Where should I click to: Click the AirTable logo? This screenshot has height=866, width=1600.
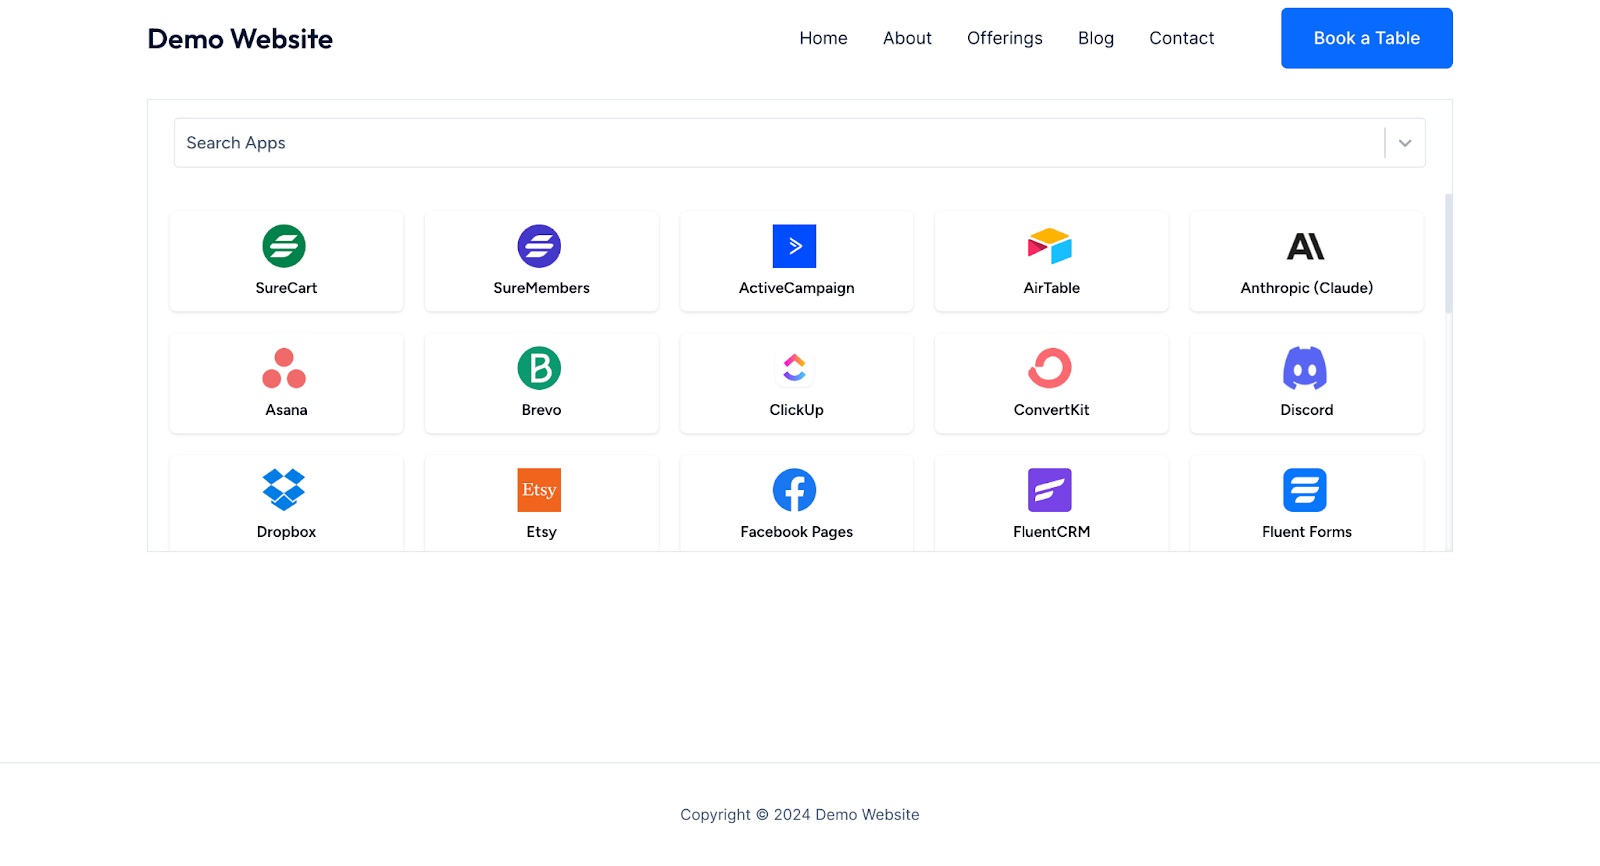[1050, 246]
